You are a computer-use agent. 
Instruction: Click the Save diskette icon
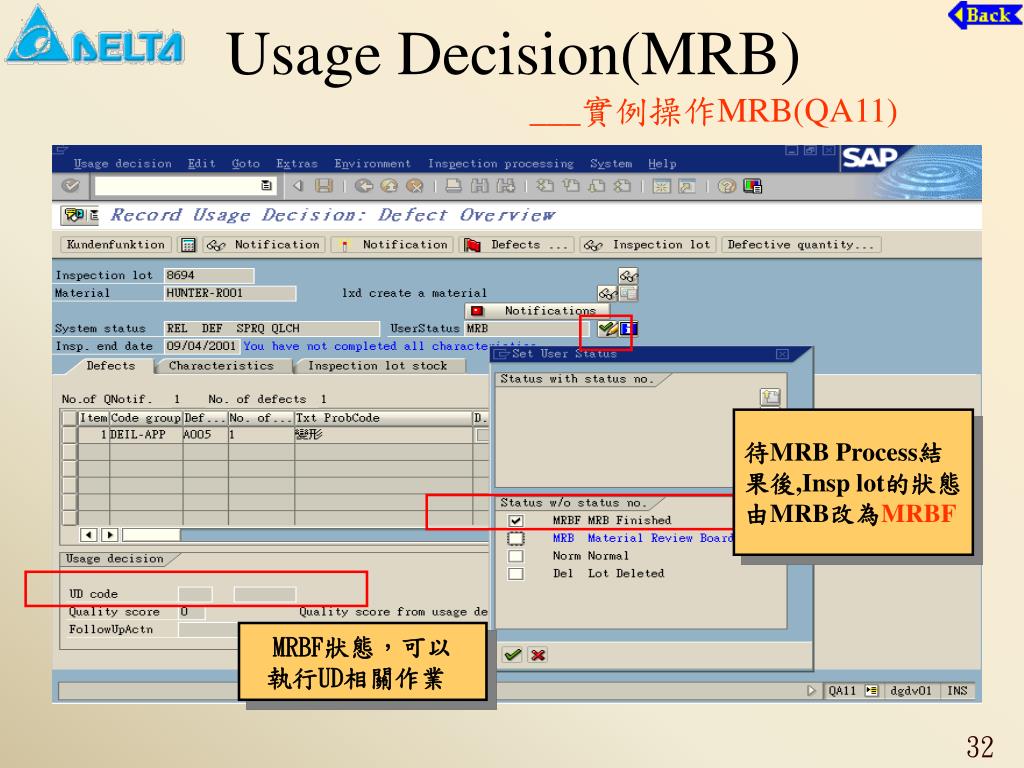pyautogui.click(x=324, y=186)
